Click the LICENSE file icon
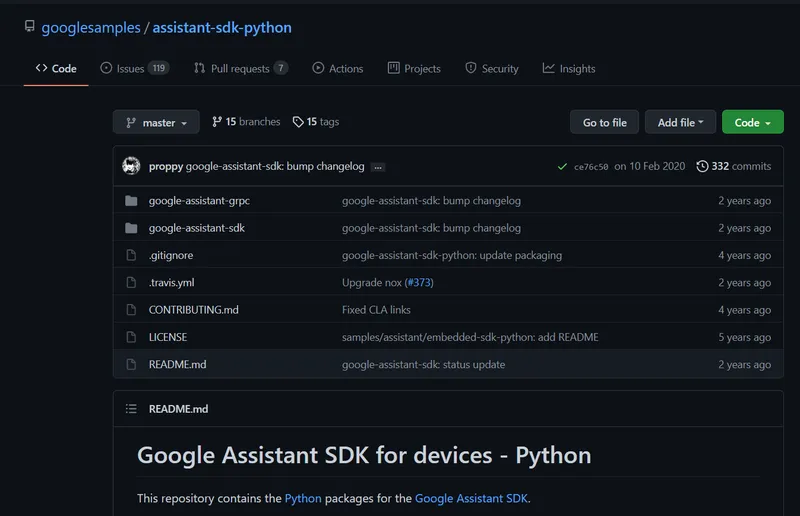 pos(131,337)
